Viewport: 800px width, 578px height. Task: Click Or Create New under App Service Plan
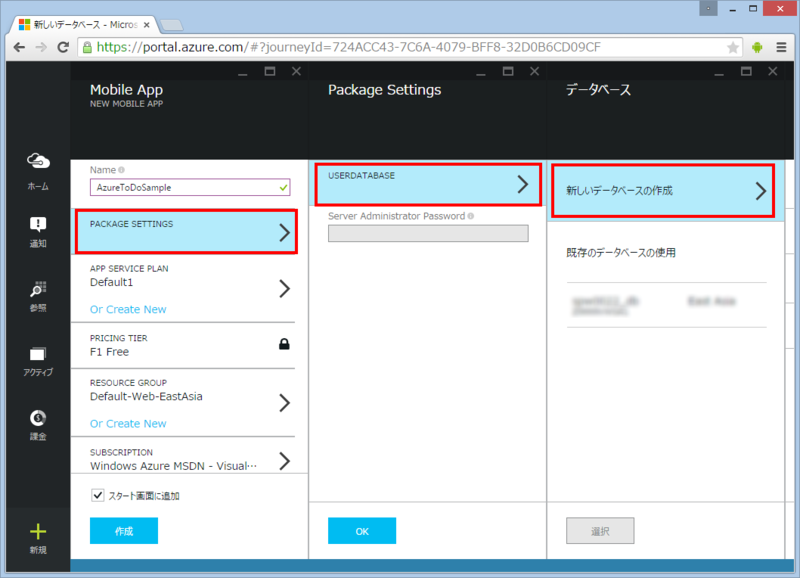[128, 310]
